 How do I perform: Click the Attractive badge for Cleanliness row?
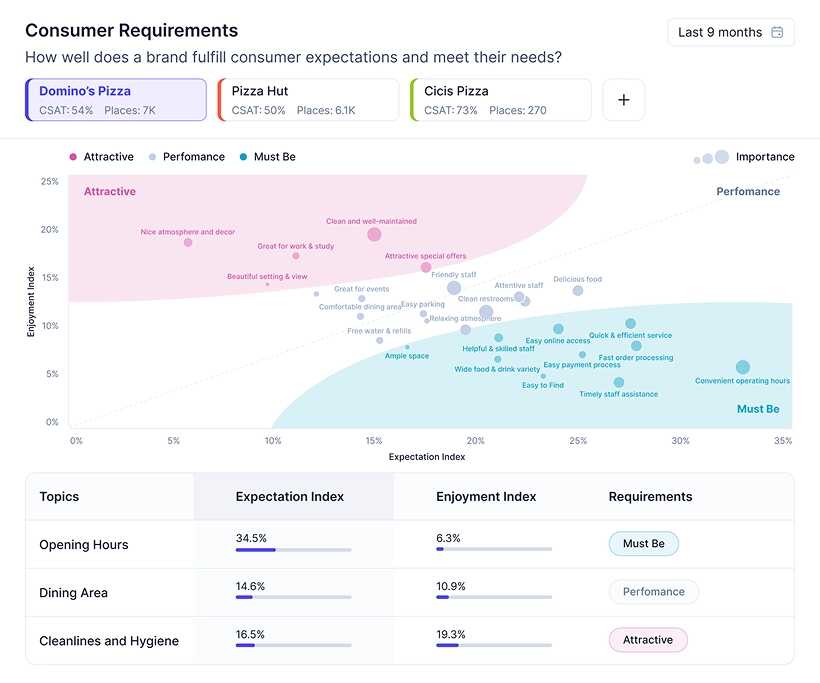[x=647, y=640]
